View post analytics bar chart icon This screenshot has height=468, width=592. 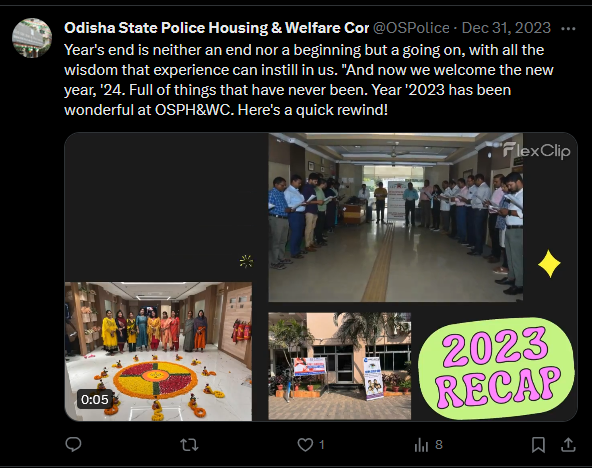click(x=421, y=445)
